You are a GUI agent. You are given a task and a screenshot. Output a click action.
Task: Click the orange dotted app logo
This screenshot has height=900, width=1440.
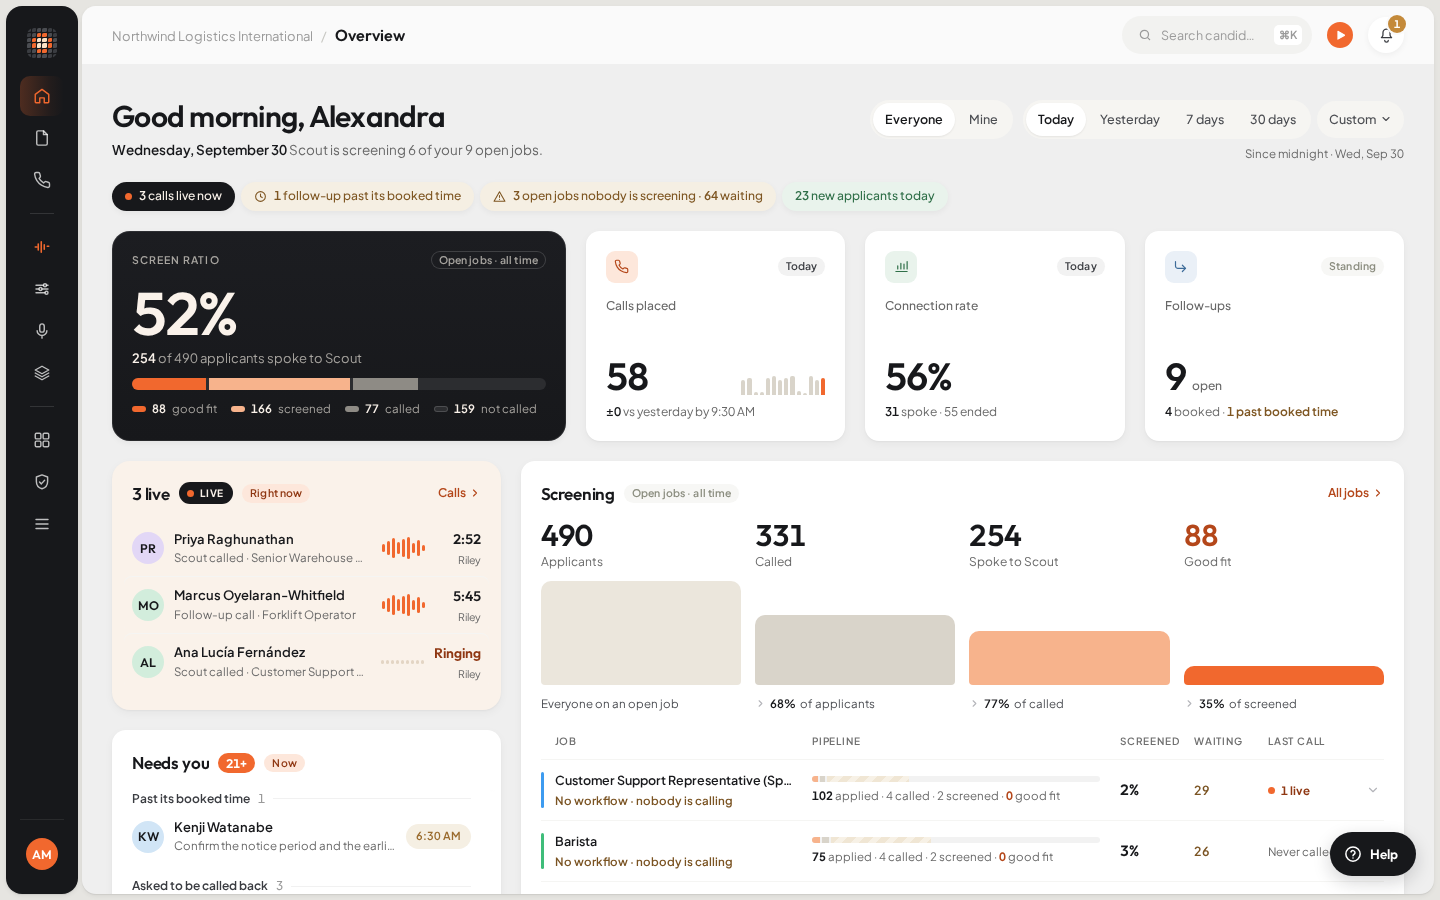tap(42, 43)
